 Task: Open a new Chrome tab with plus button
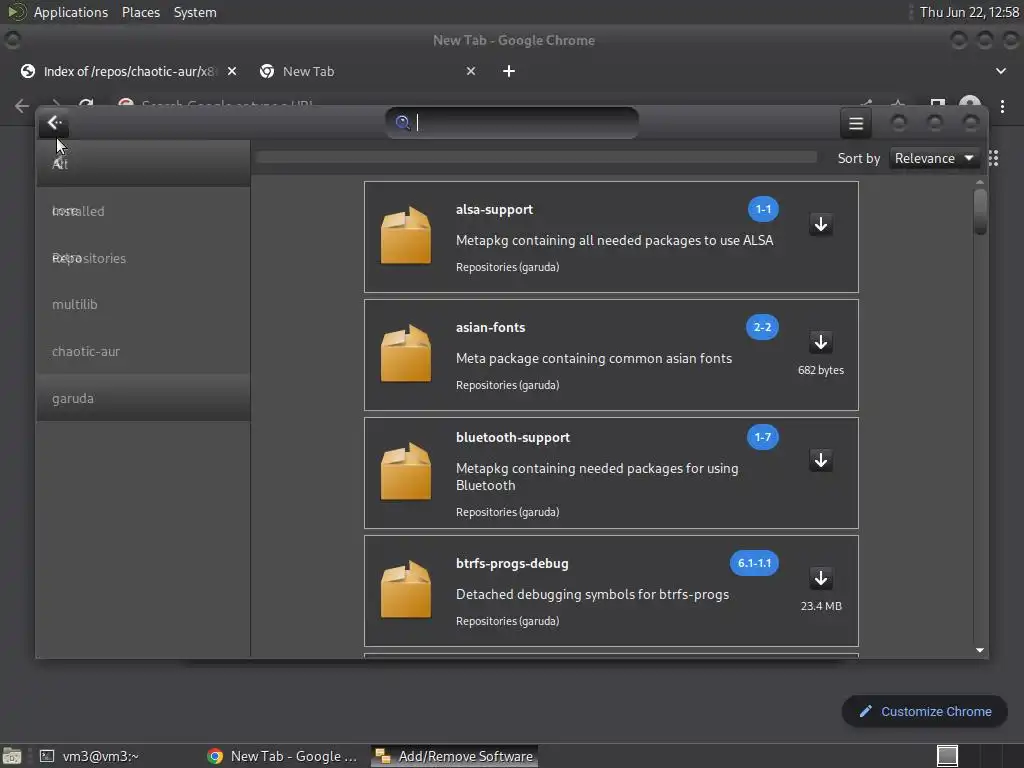click(509, 71)
